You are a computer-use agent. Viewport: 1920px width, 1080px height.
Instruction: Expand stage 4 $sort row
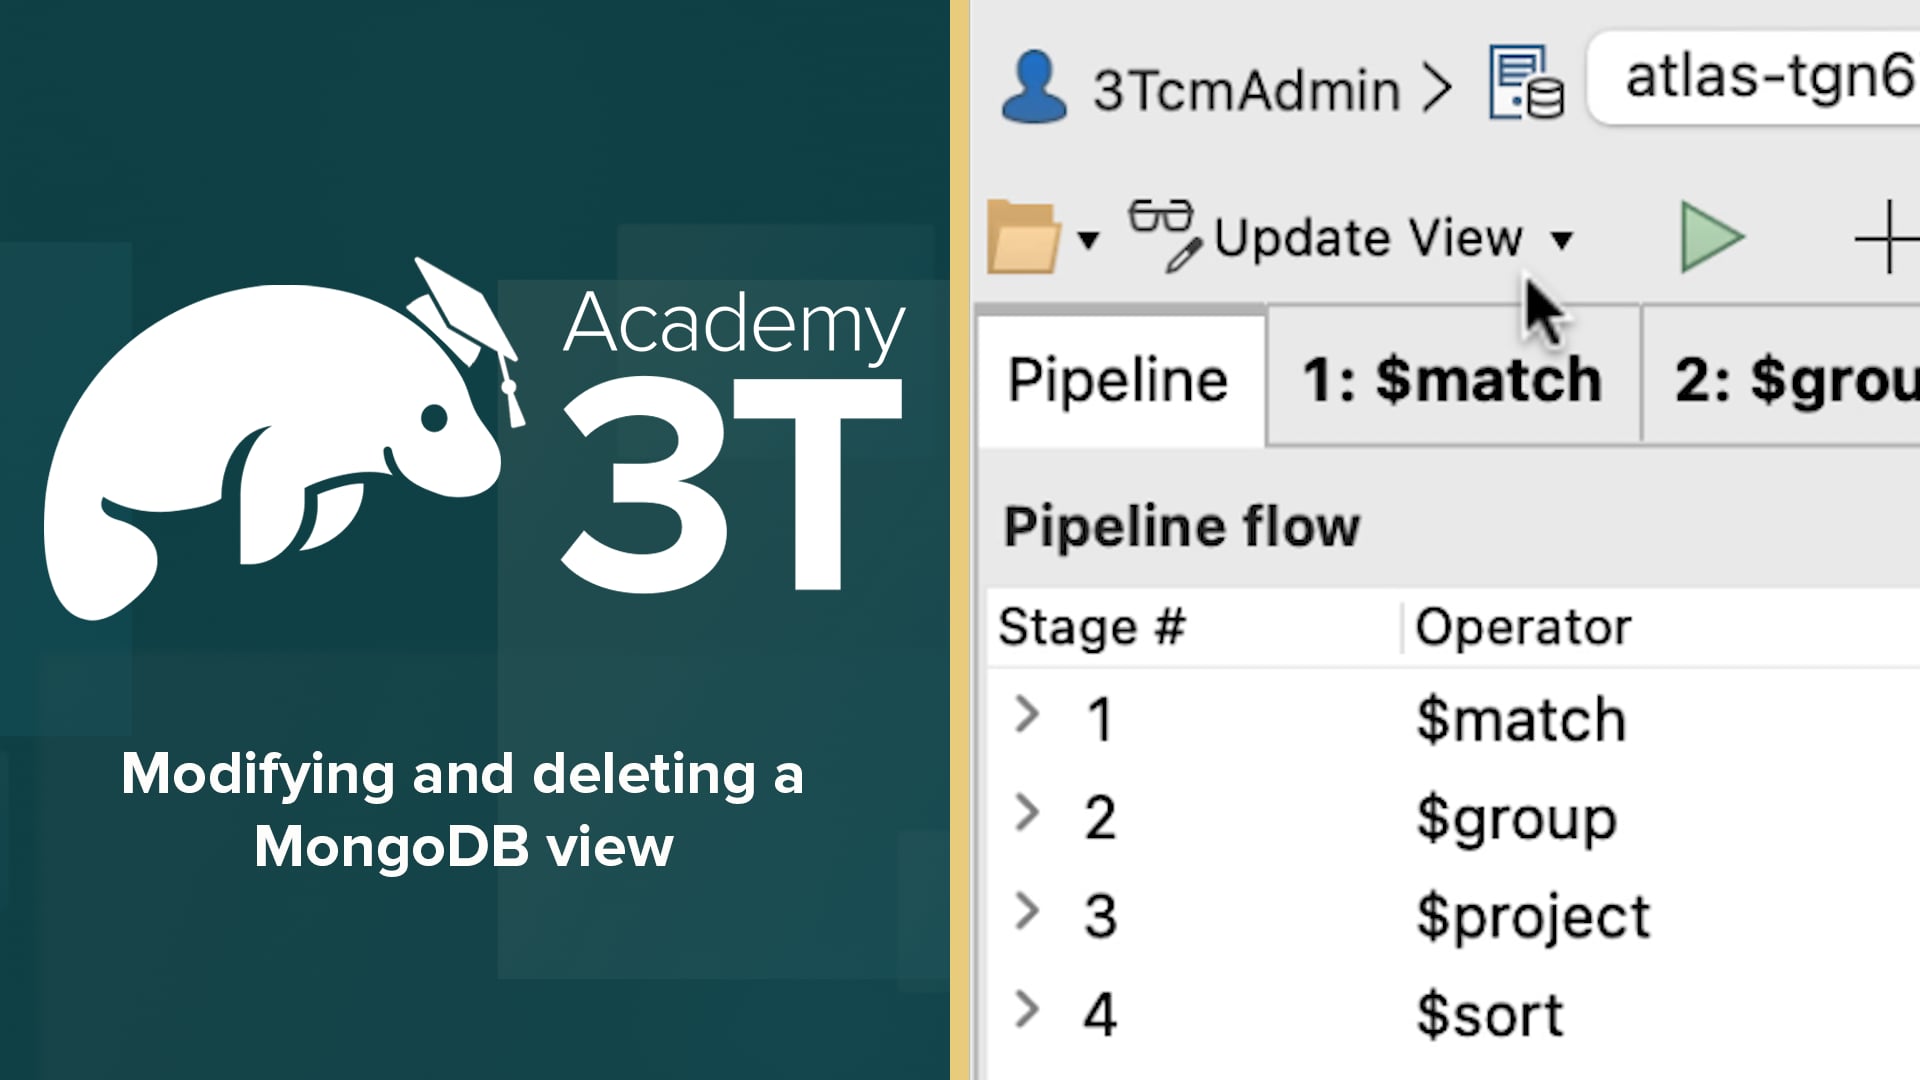click(x=1027, y=1009)
